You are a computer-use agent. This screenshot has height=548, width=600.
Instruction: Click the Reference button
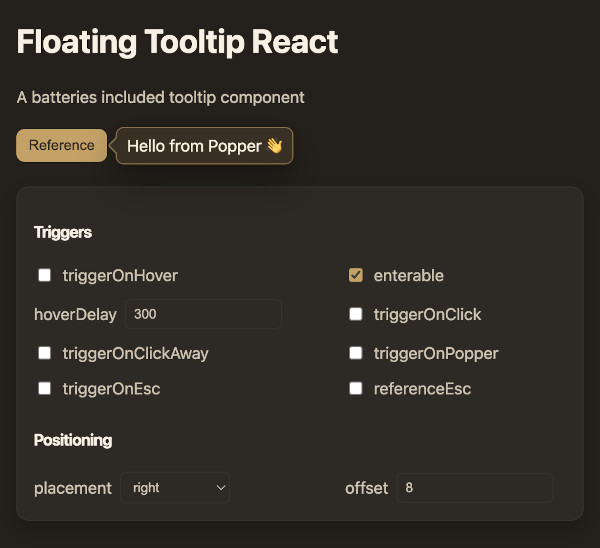click(x=61, y=145)
